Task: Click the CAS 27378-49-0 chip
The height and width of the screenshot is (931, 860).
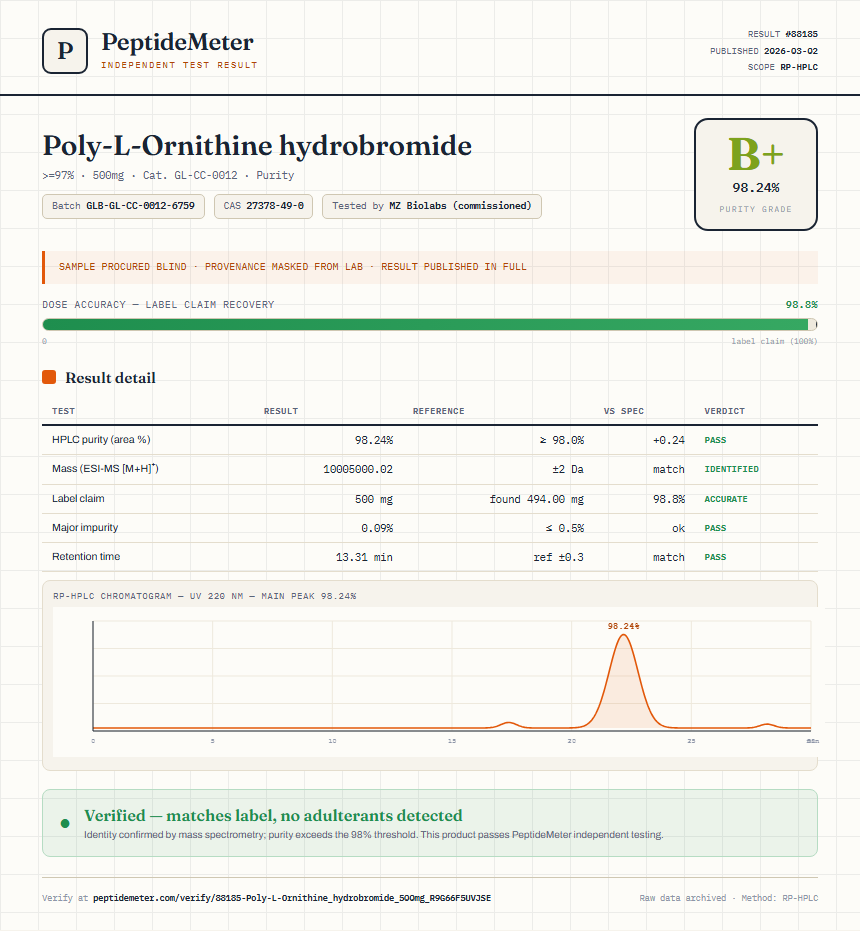Action: tap(263, 206)
